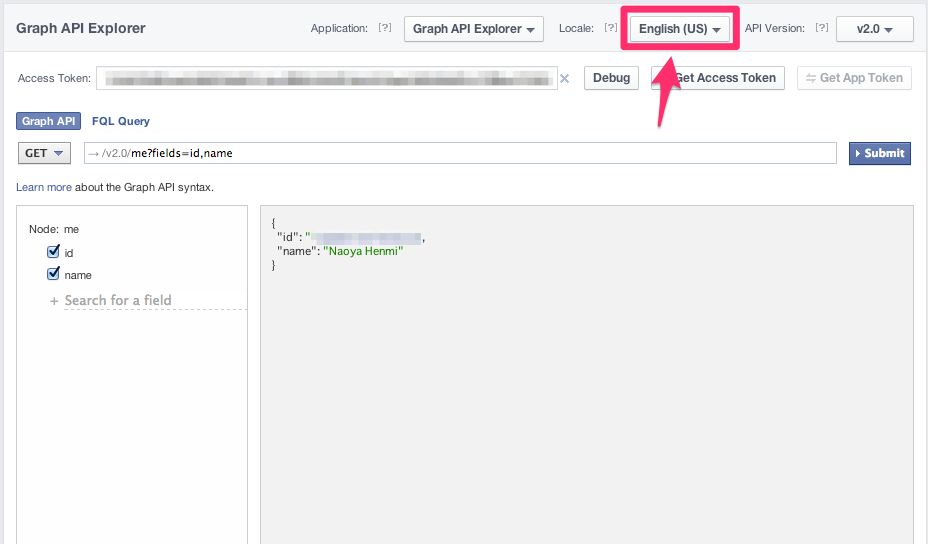Focus the Access Token input field

coord(327,78)
